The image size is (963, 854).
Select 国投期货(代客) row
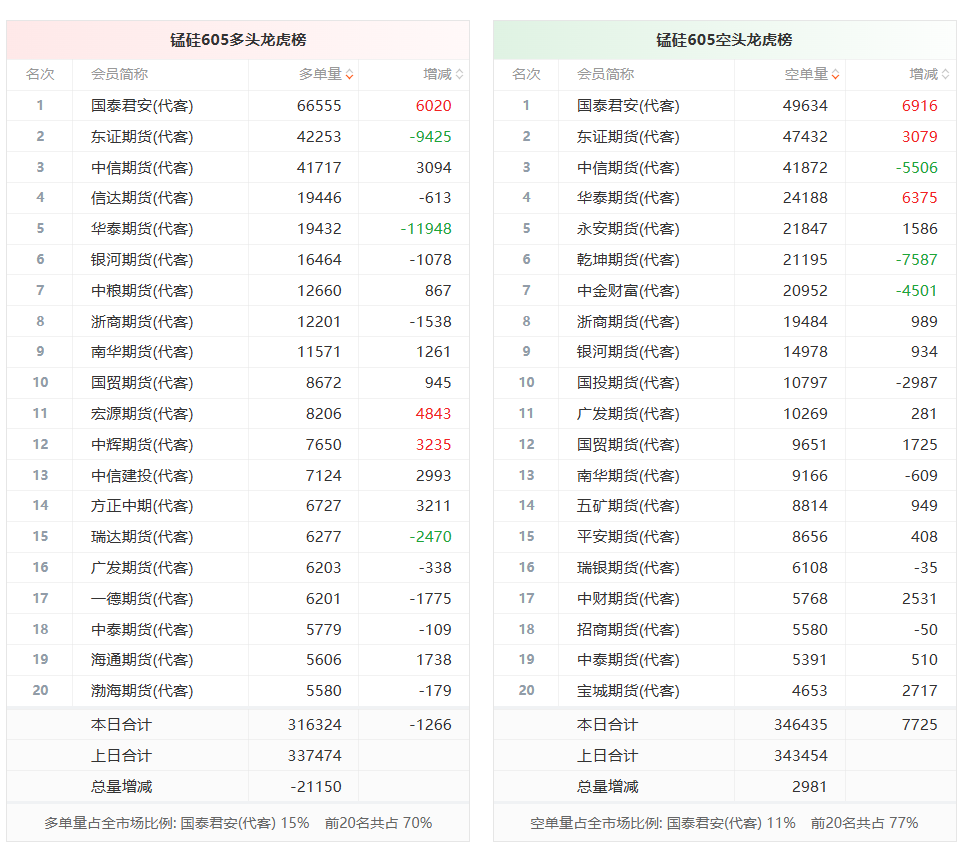click(725, 382)
